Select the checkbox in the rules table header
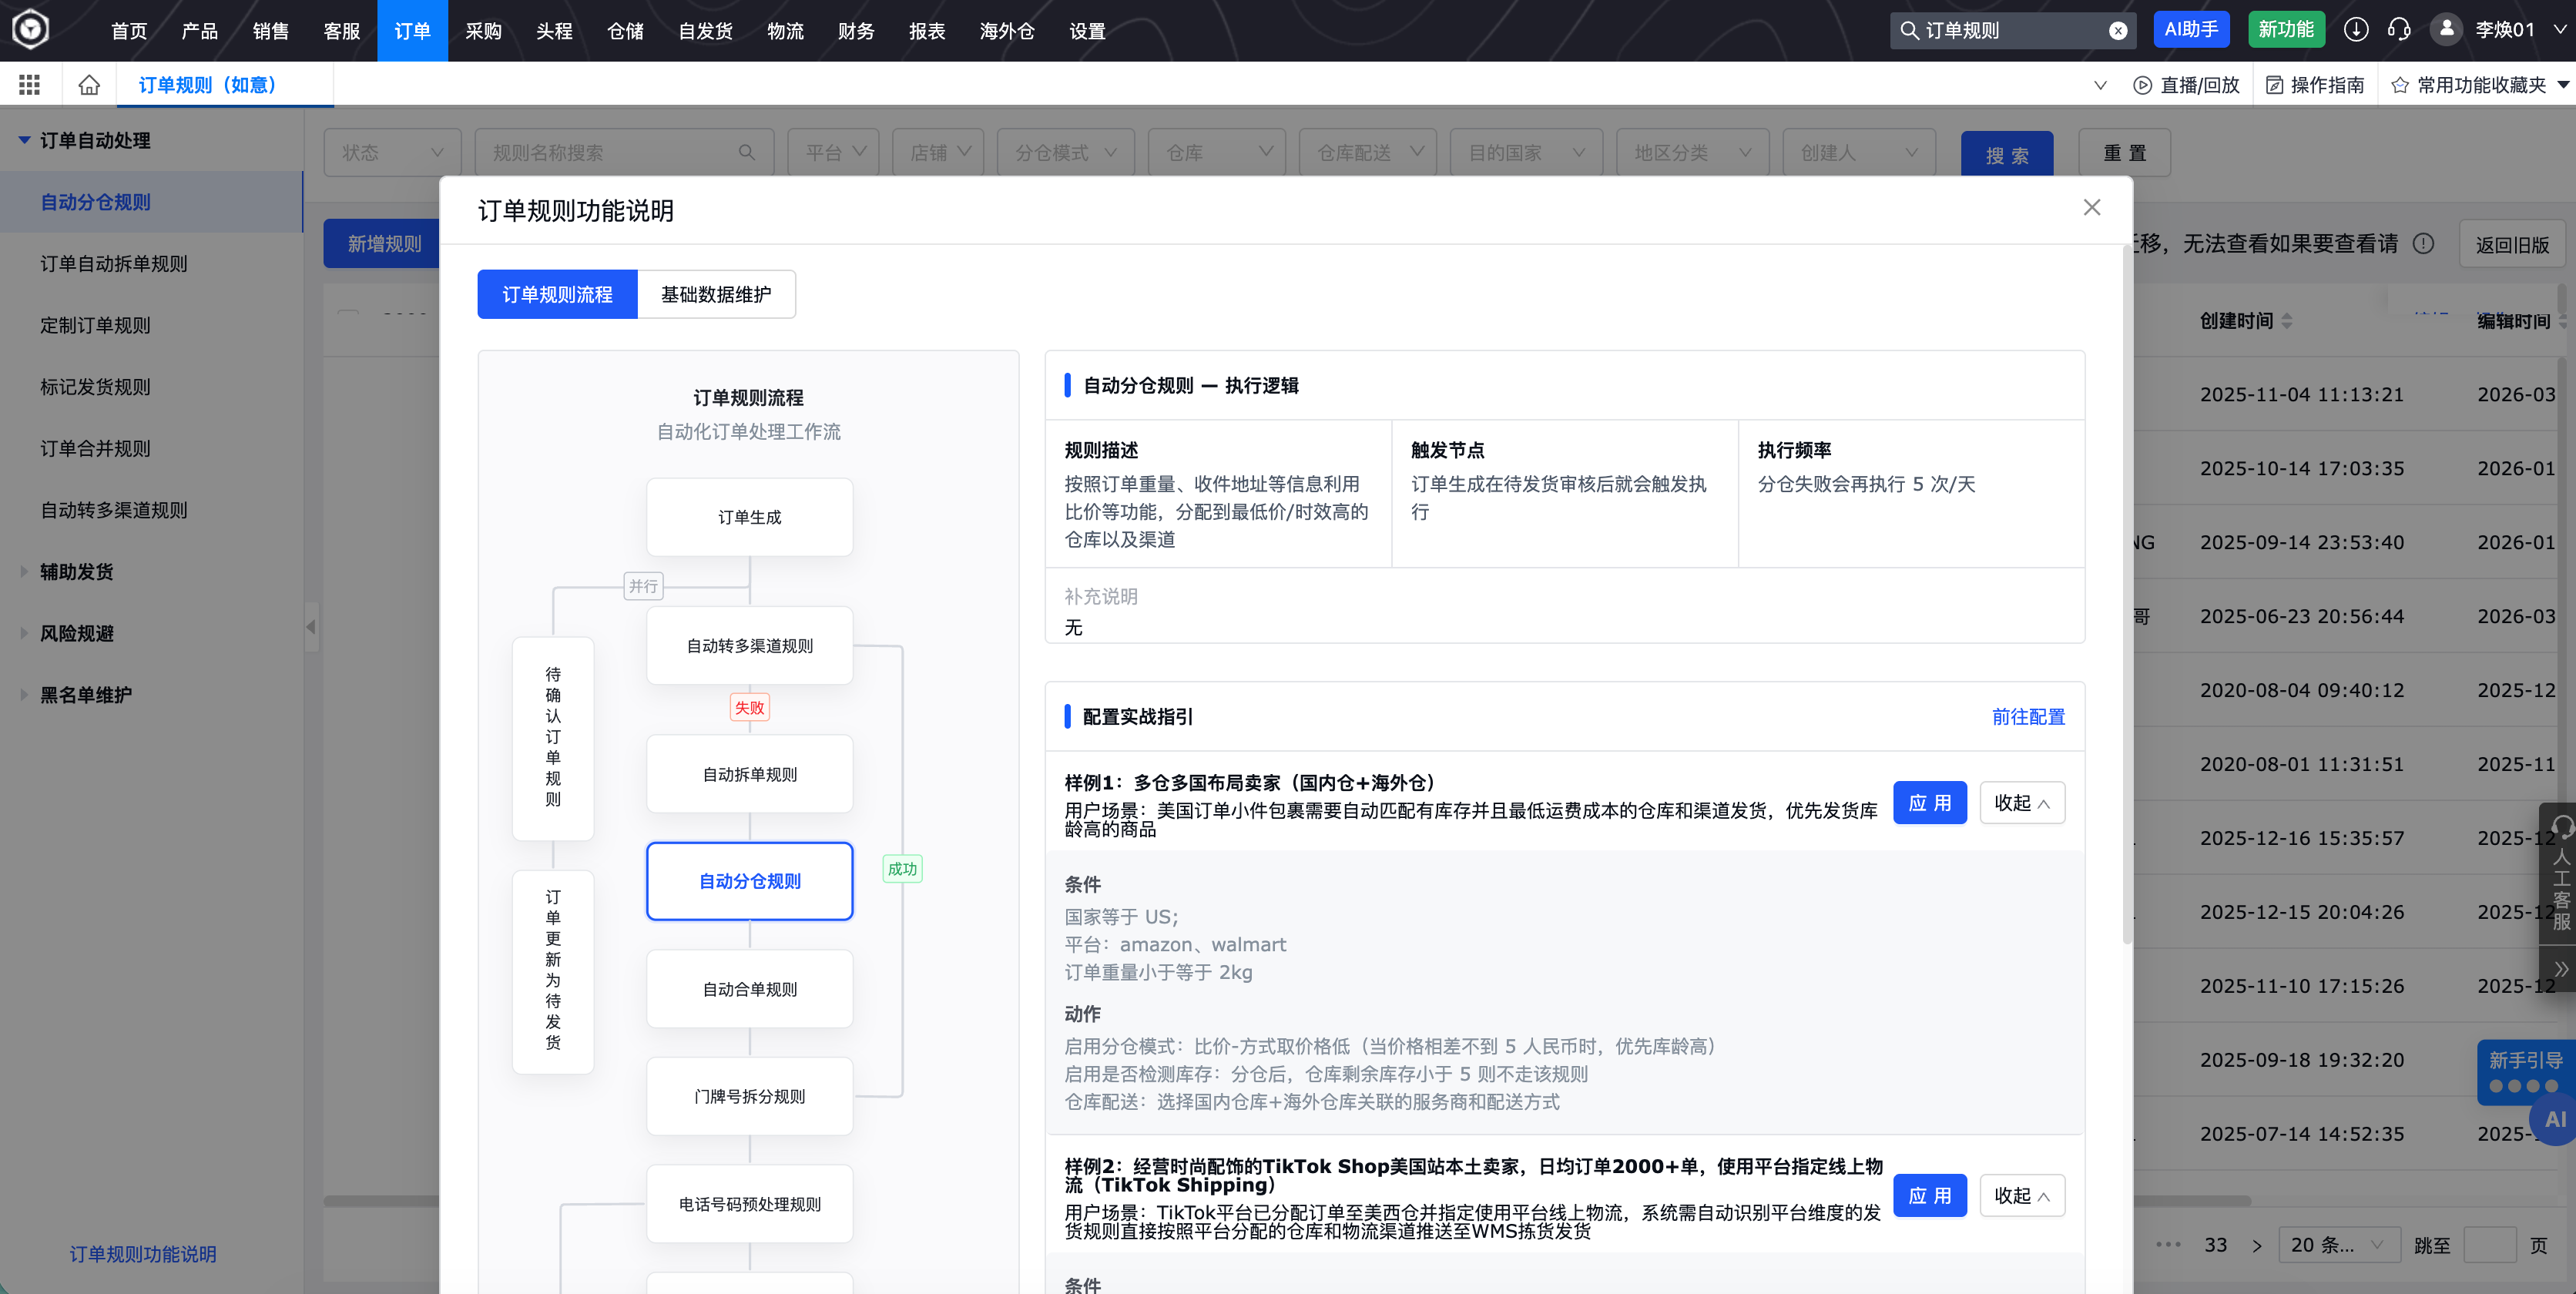2576x1294 pixels. tap(348, 316)
